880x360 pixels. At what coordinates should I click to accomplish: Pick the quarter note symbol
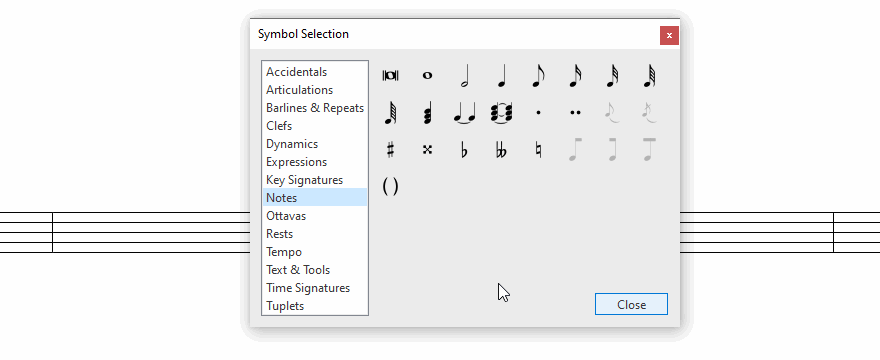point(501,75)
